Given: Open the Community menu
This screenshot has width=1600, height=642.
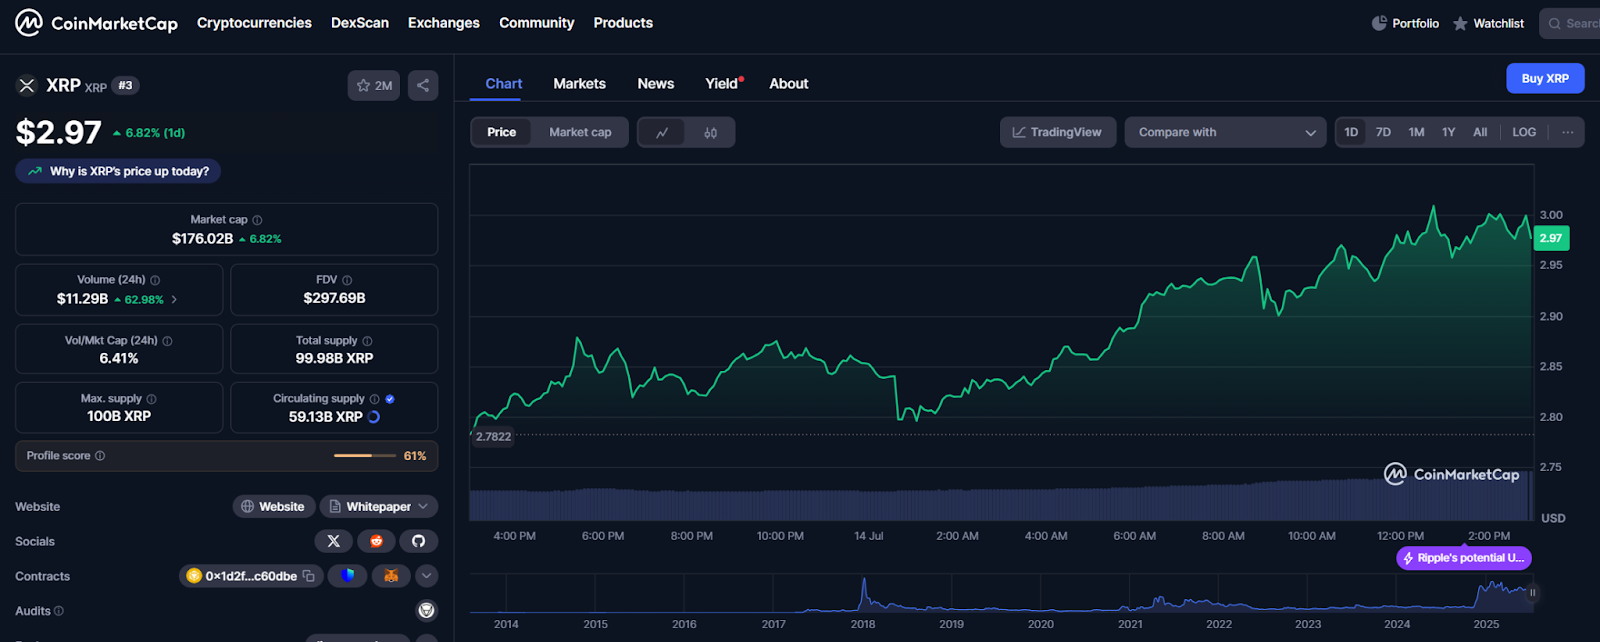Looking at the screenshot, I should point(537,23).
